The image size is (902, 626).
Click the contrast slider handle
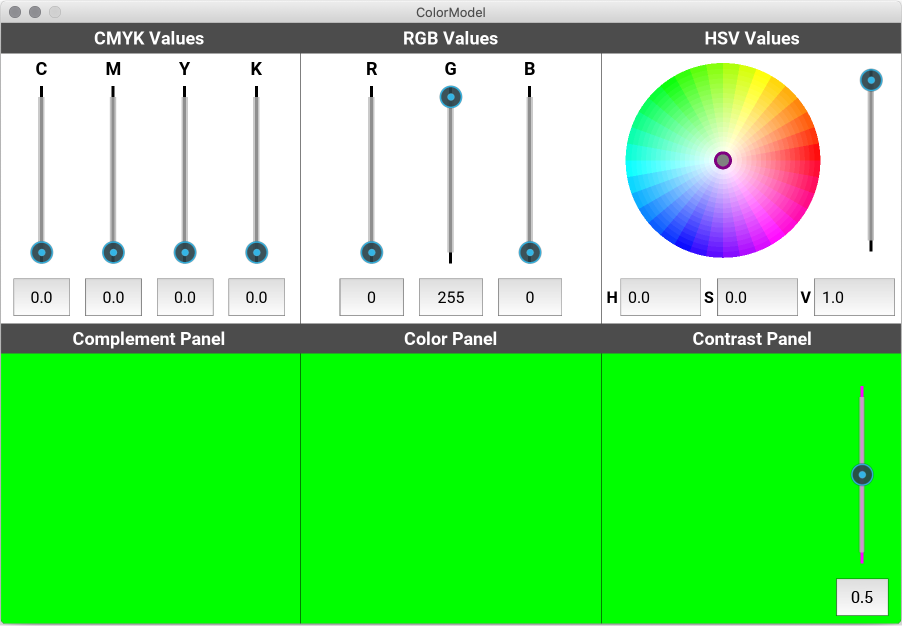click(x=862, y=474)
